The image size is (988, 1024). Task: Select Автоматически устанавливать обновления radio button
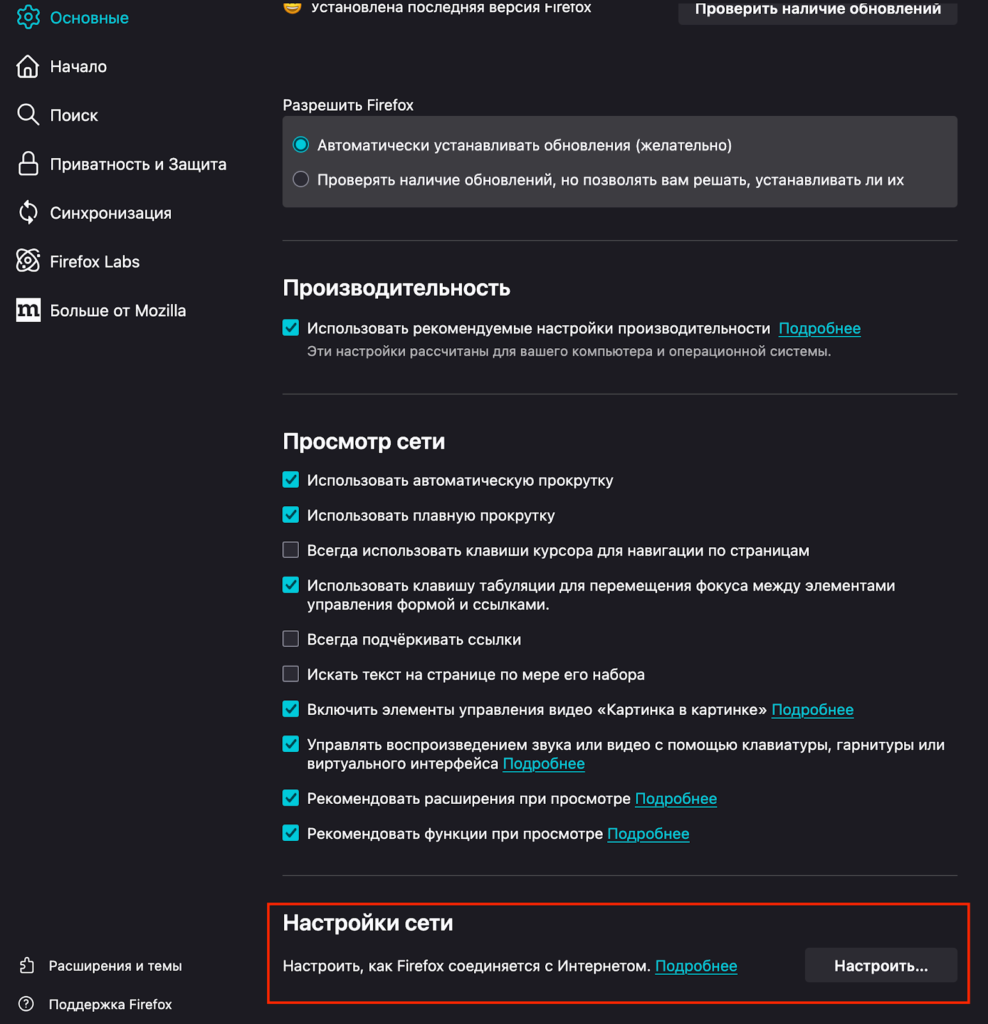point(300,144)
